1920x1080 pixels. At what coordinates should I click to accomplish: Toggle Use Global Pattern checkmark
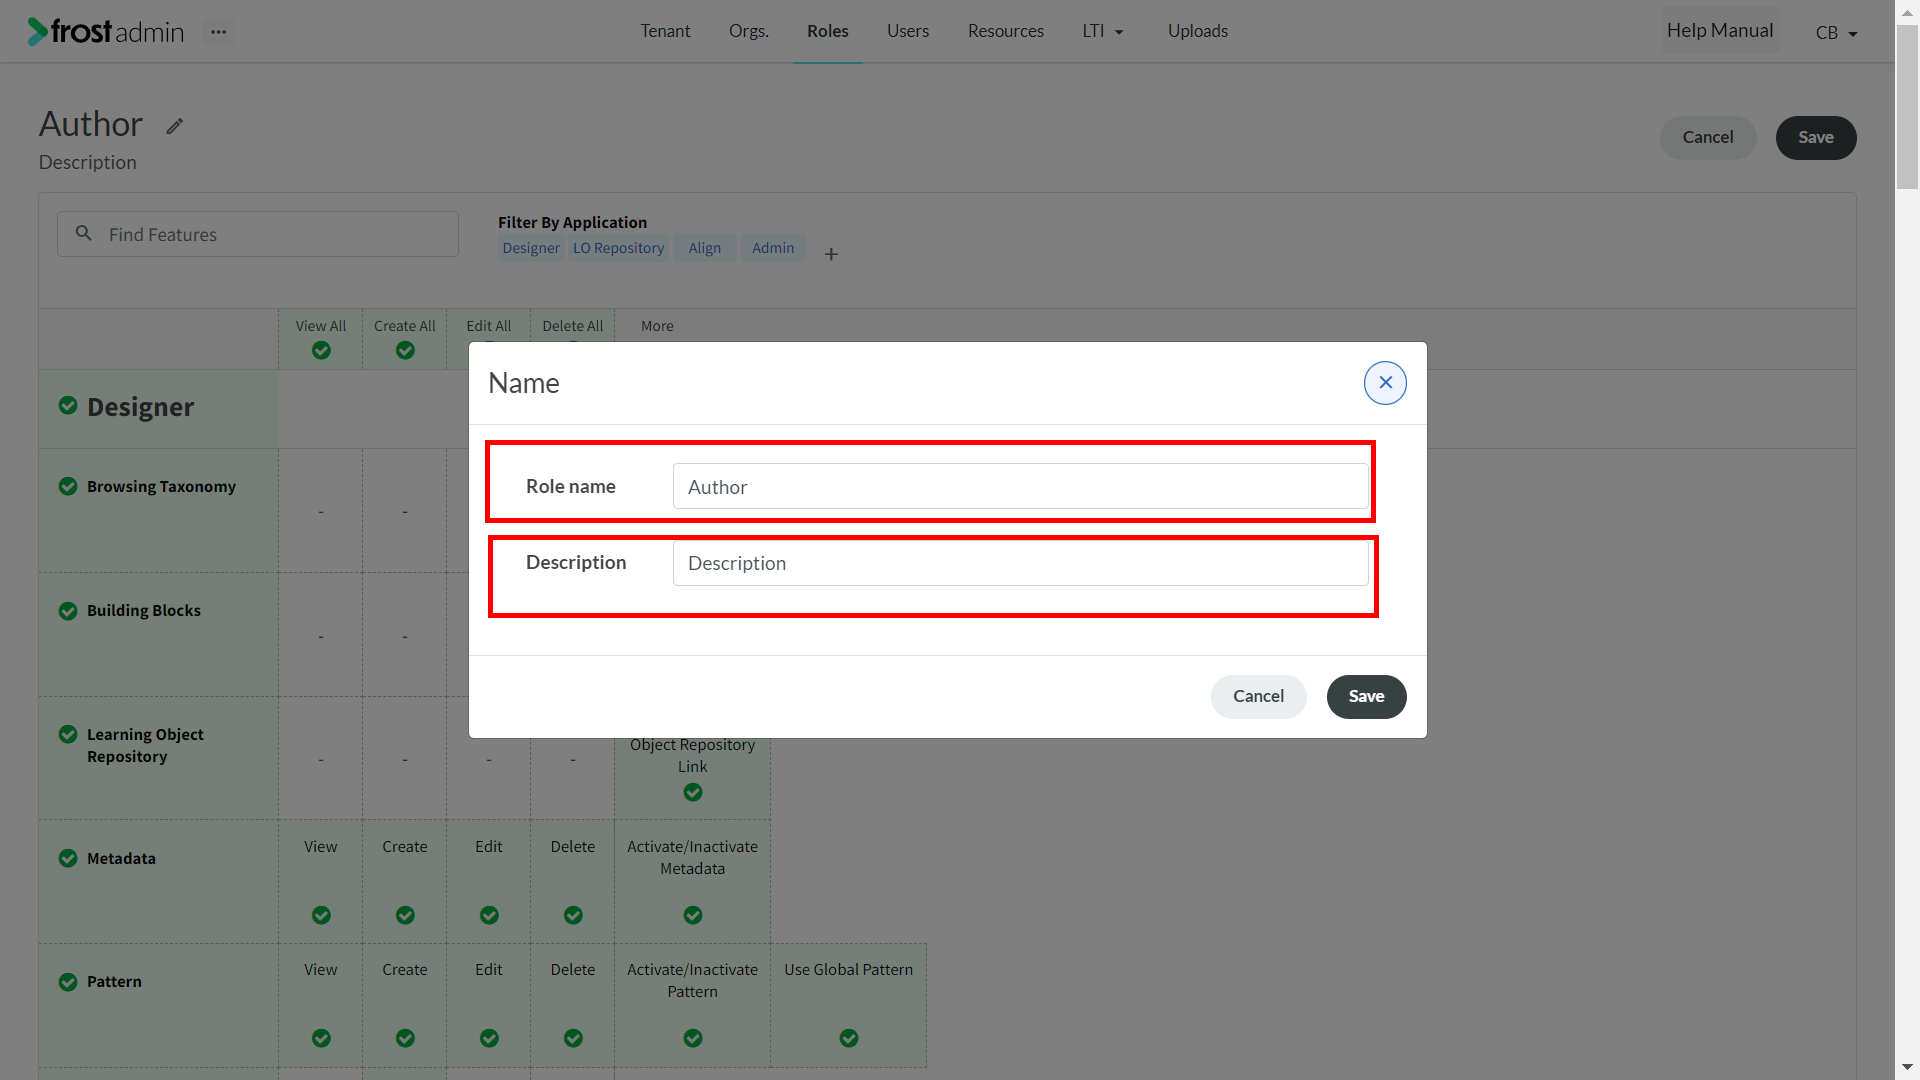pos(849,1038)
